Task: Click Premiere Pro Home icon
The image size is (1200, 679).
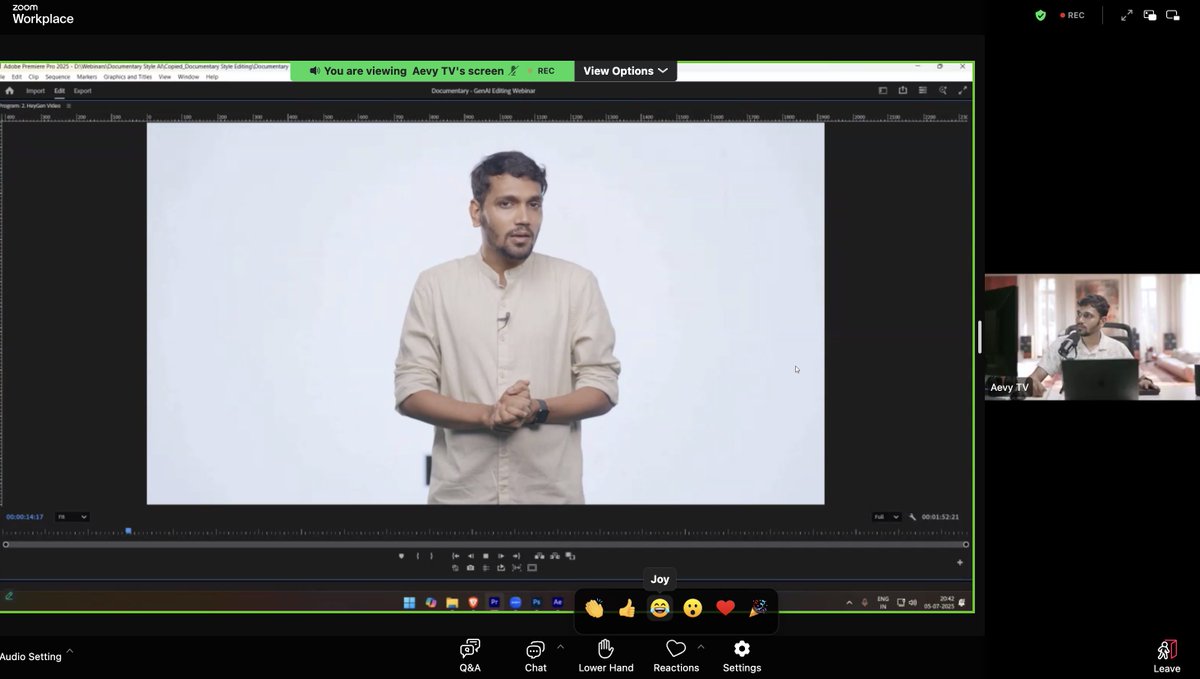Action: (10, 90)
